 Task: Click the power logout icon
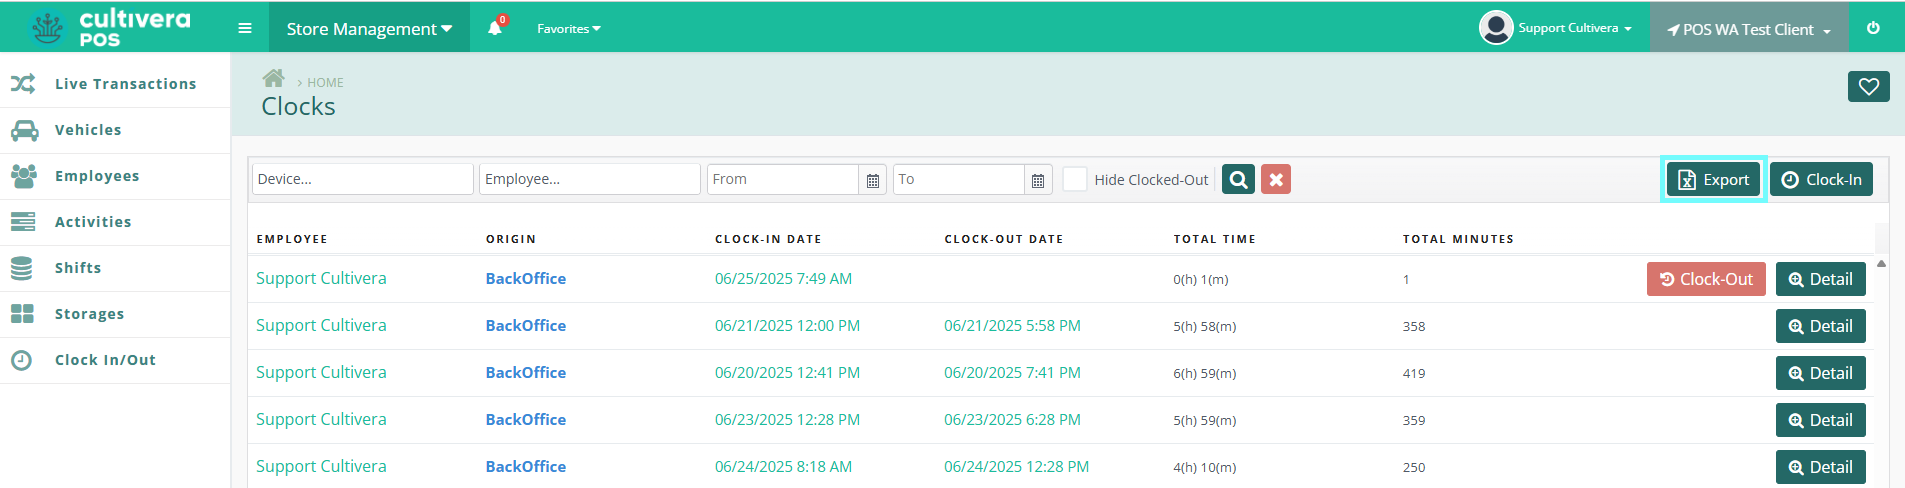point(1873,28)
